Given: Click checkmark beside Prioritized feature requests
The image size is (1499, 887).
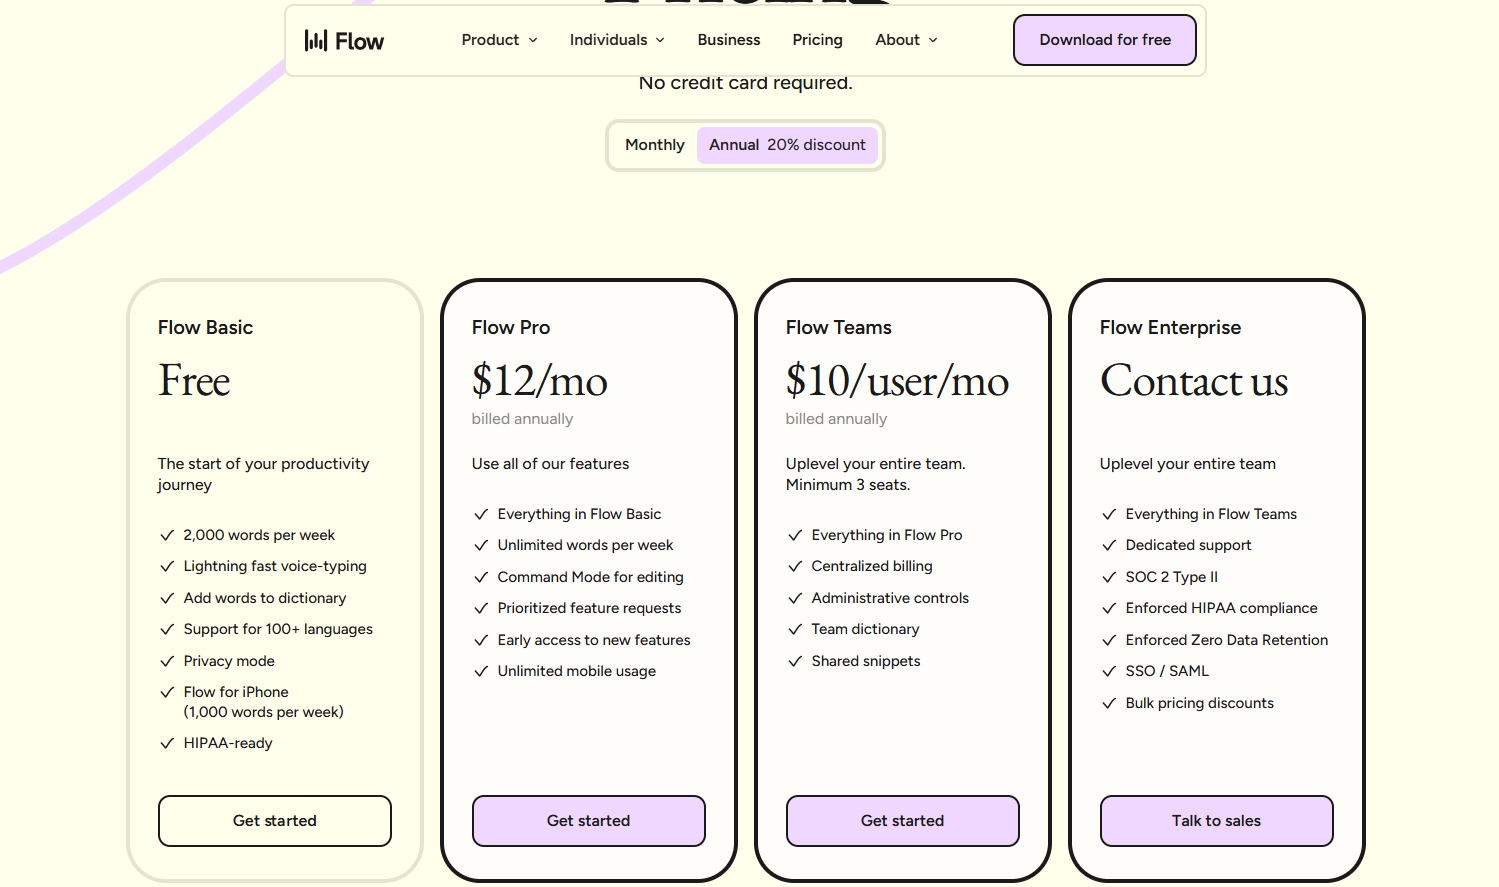Looking at the screenshot, I should (481, 609).
